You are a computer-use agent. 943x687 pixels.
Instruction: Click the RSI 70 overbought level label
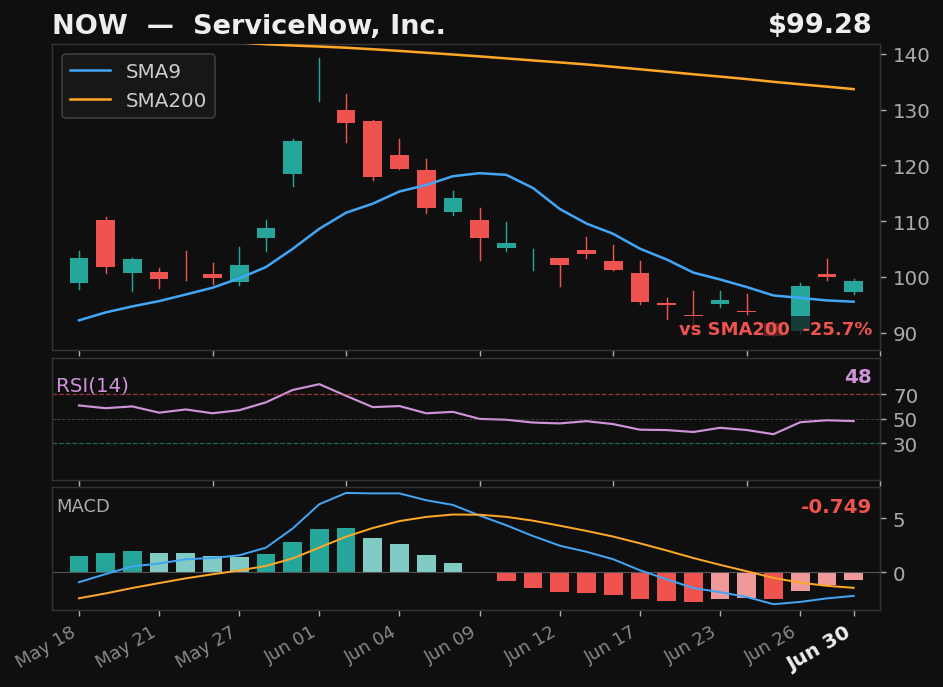point(906,396)
